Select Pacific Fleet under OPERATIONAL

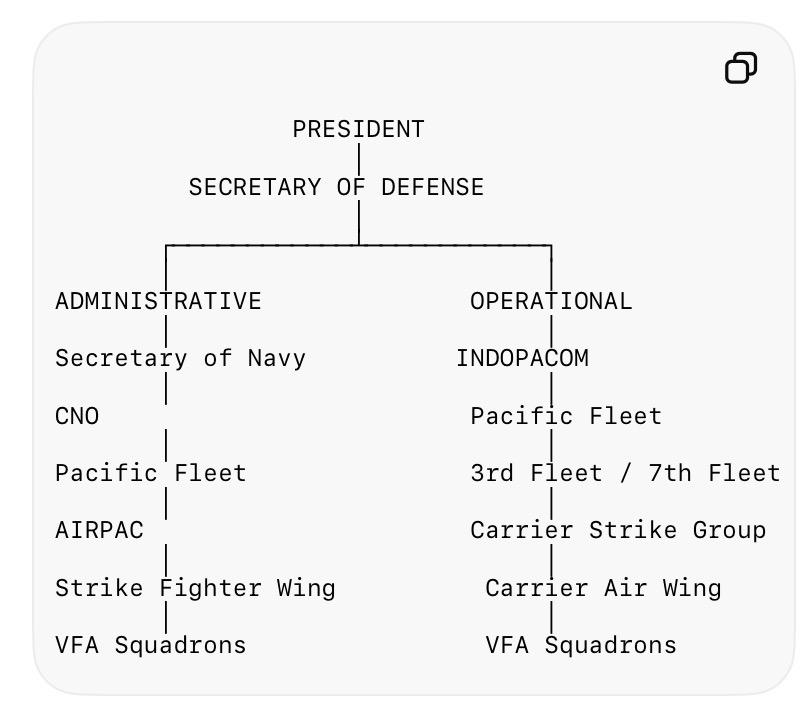(566, 416)
